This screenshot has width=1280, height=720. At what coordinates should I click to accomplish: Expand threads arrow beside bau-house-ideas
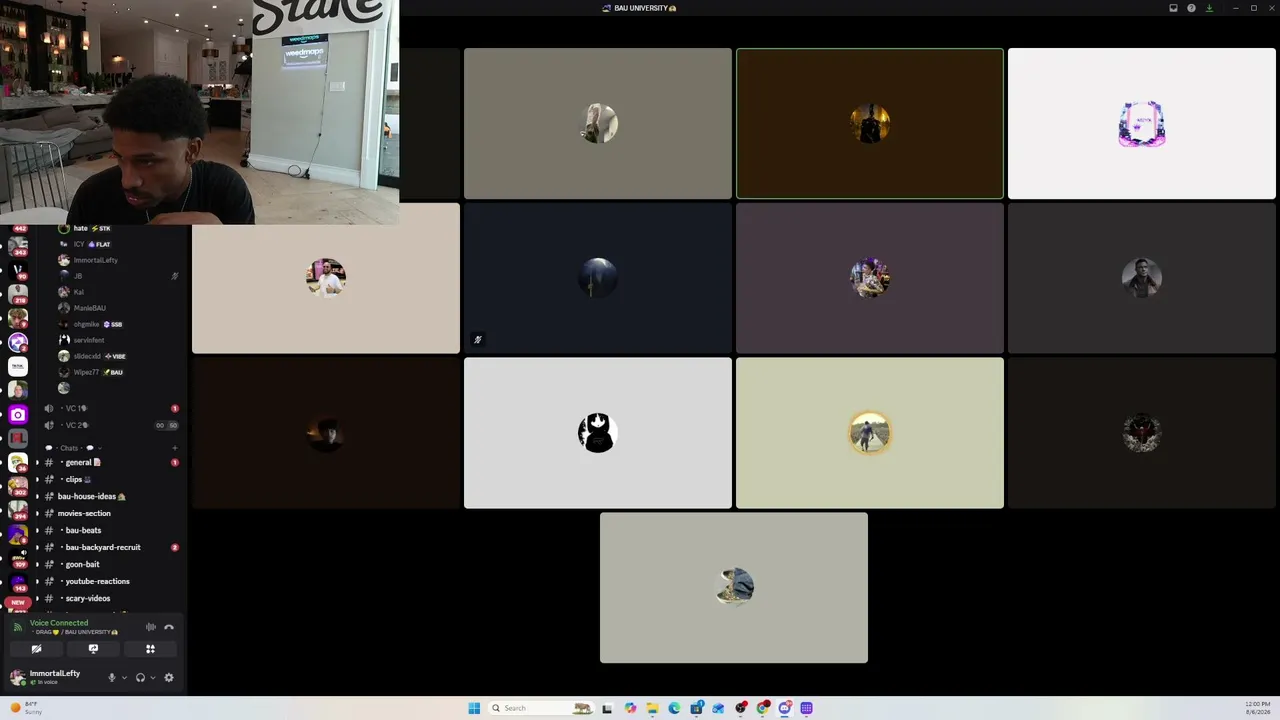coord(38,496)
